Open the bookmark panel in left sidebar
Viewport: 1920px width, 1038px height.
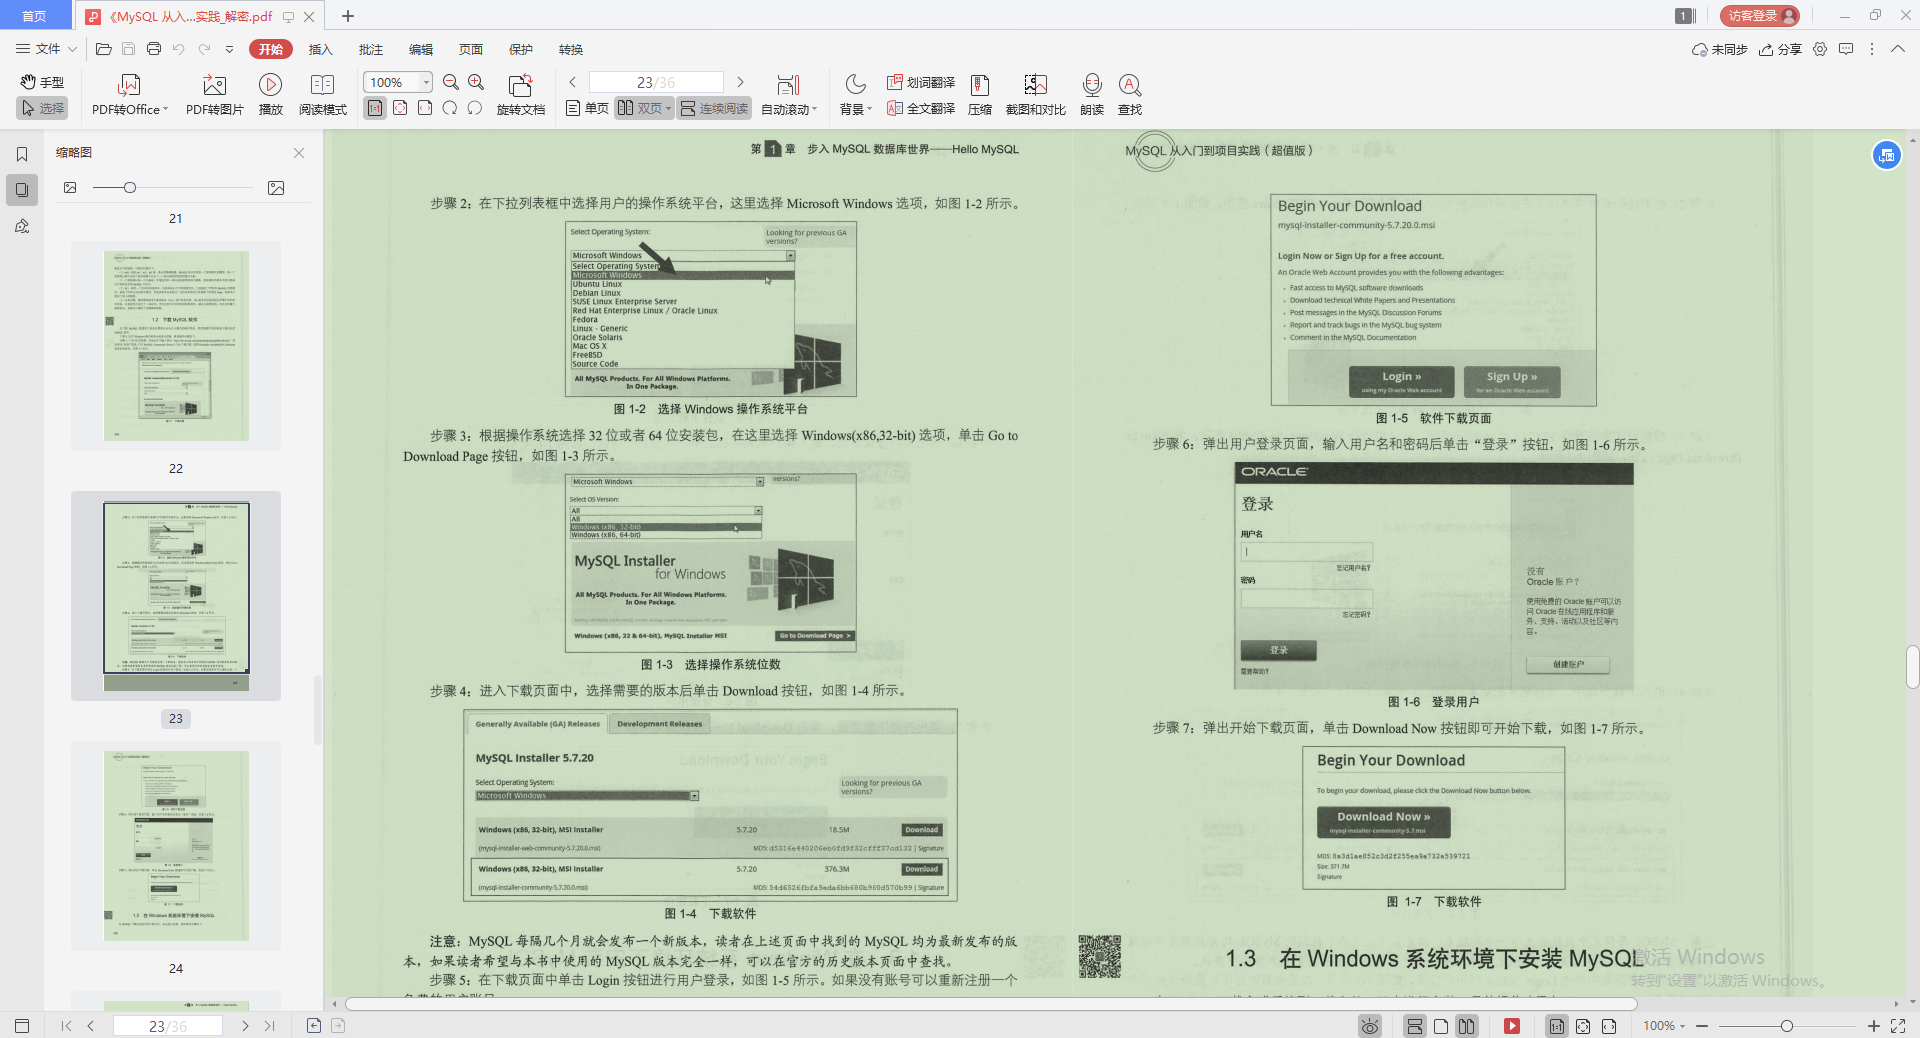coord(22,154)
